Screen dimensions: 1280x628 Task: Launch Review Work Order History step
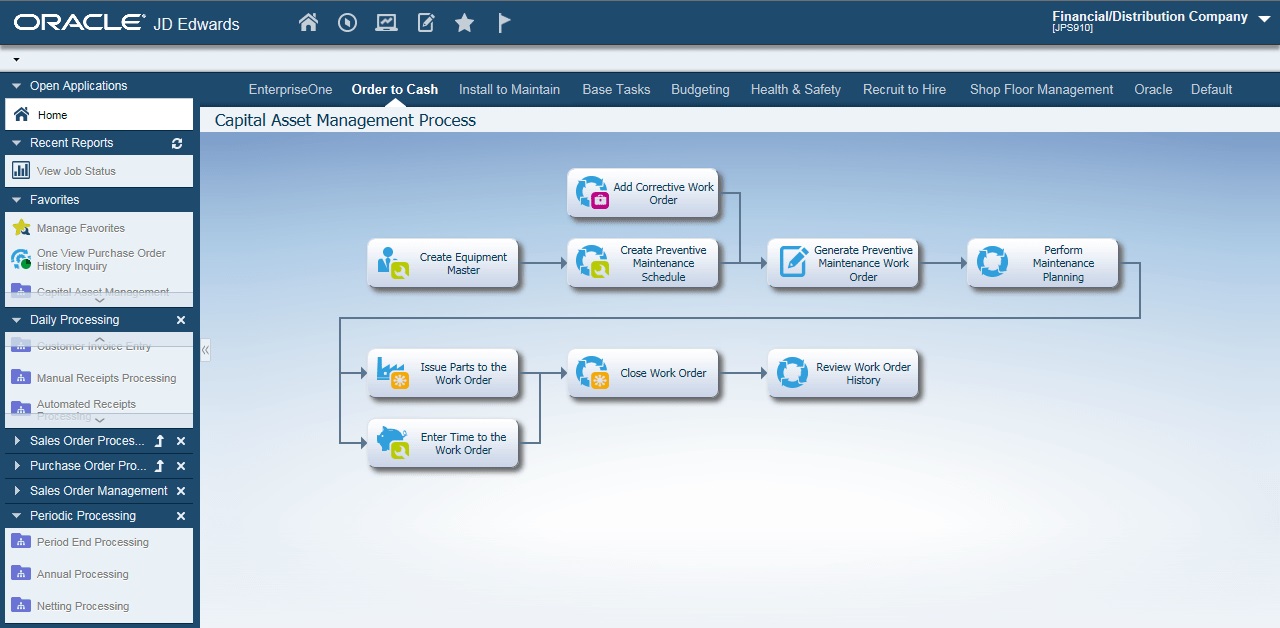(843, 374)
